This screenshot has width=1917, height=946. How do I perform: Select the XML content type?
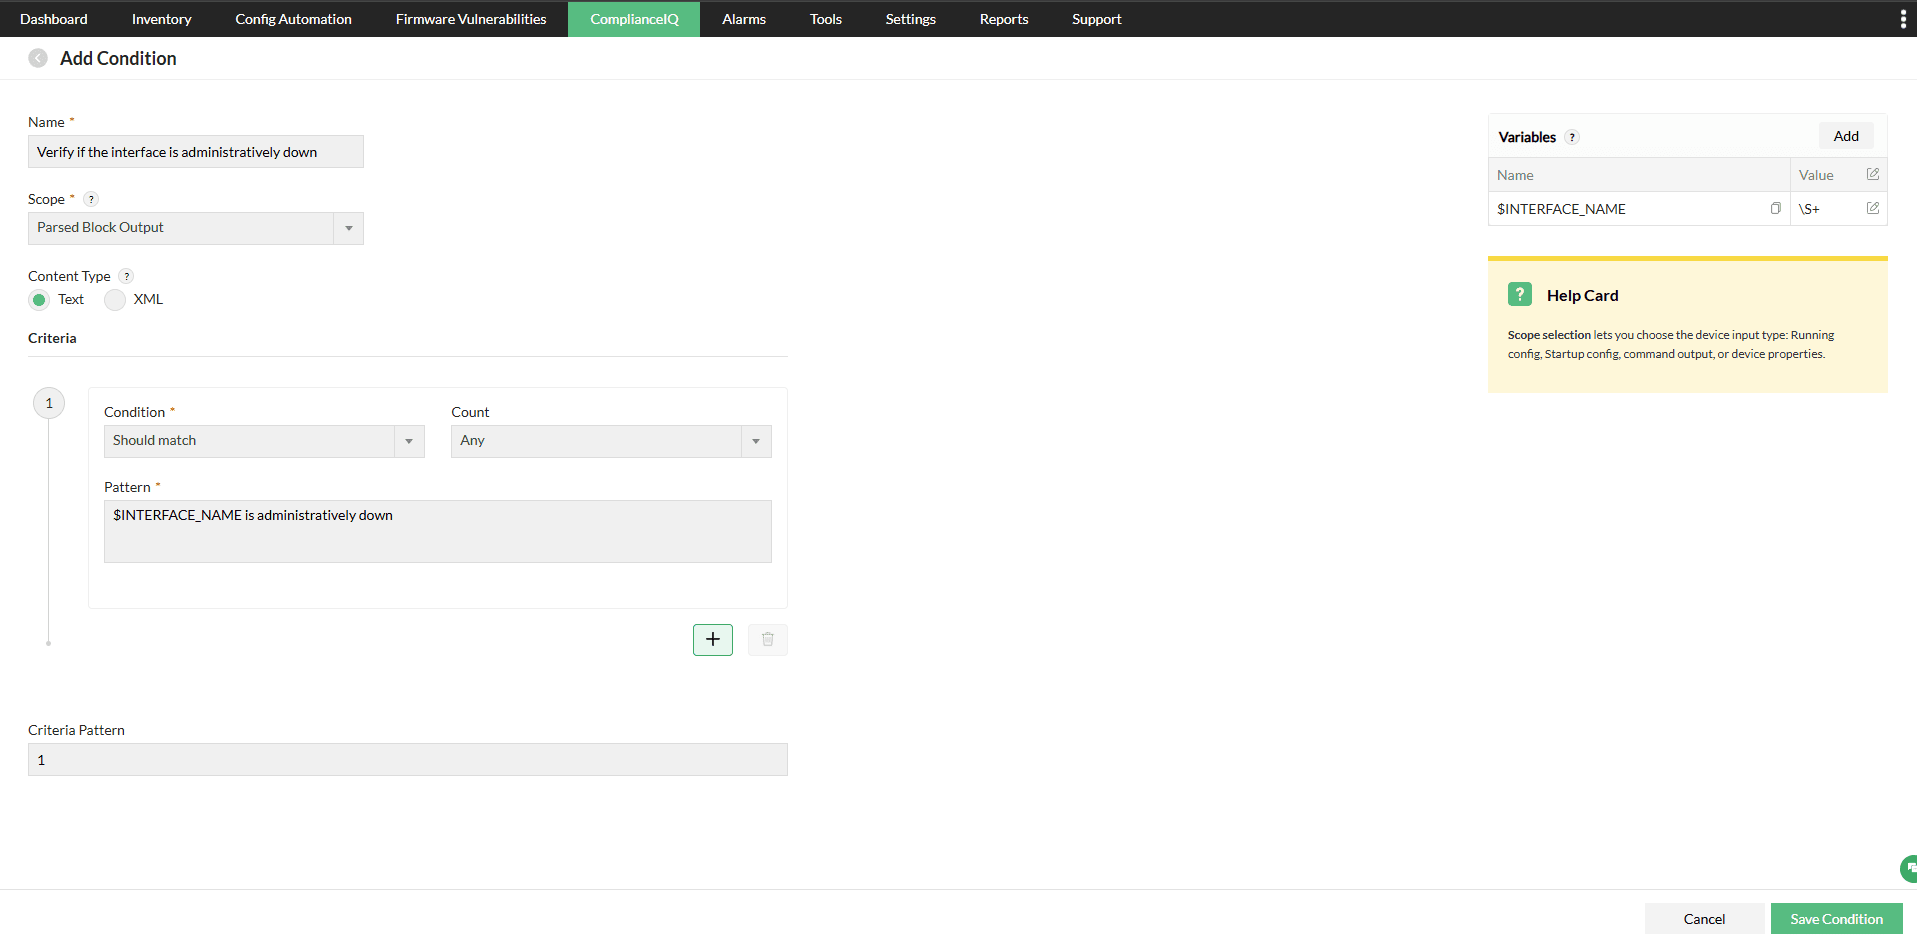(x=115, y=299)
